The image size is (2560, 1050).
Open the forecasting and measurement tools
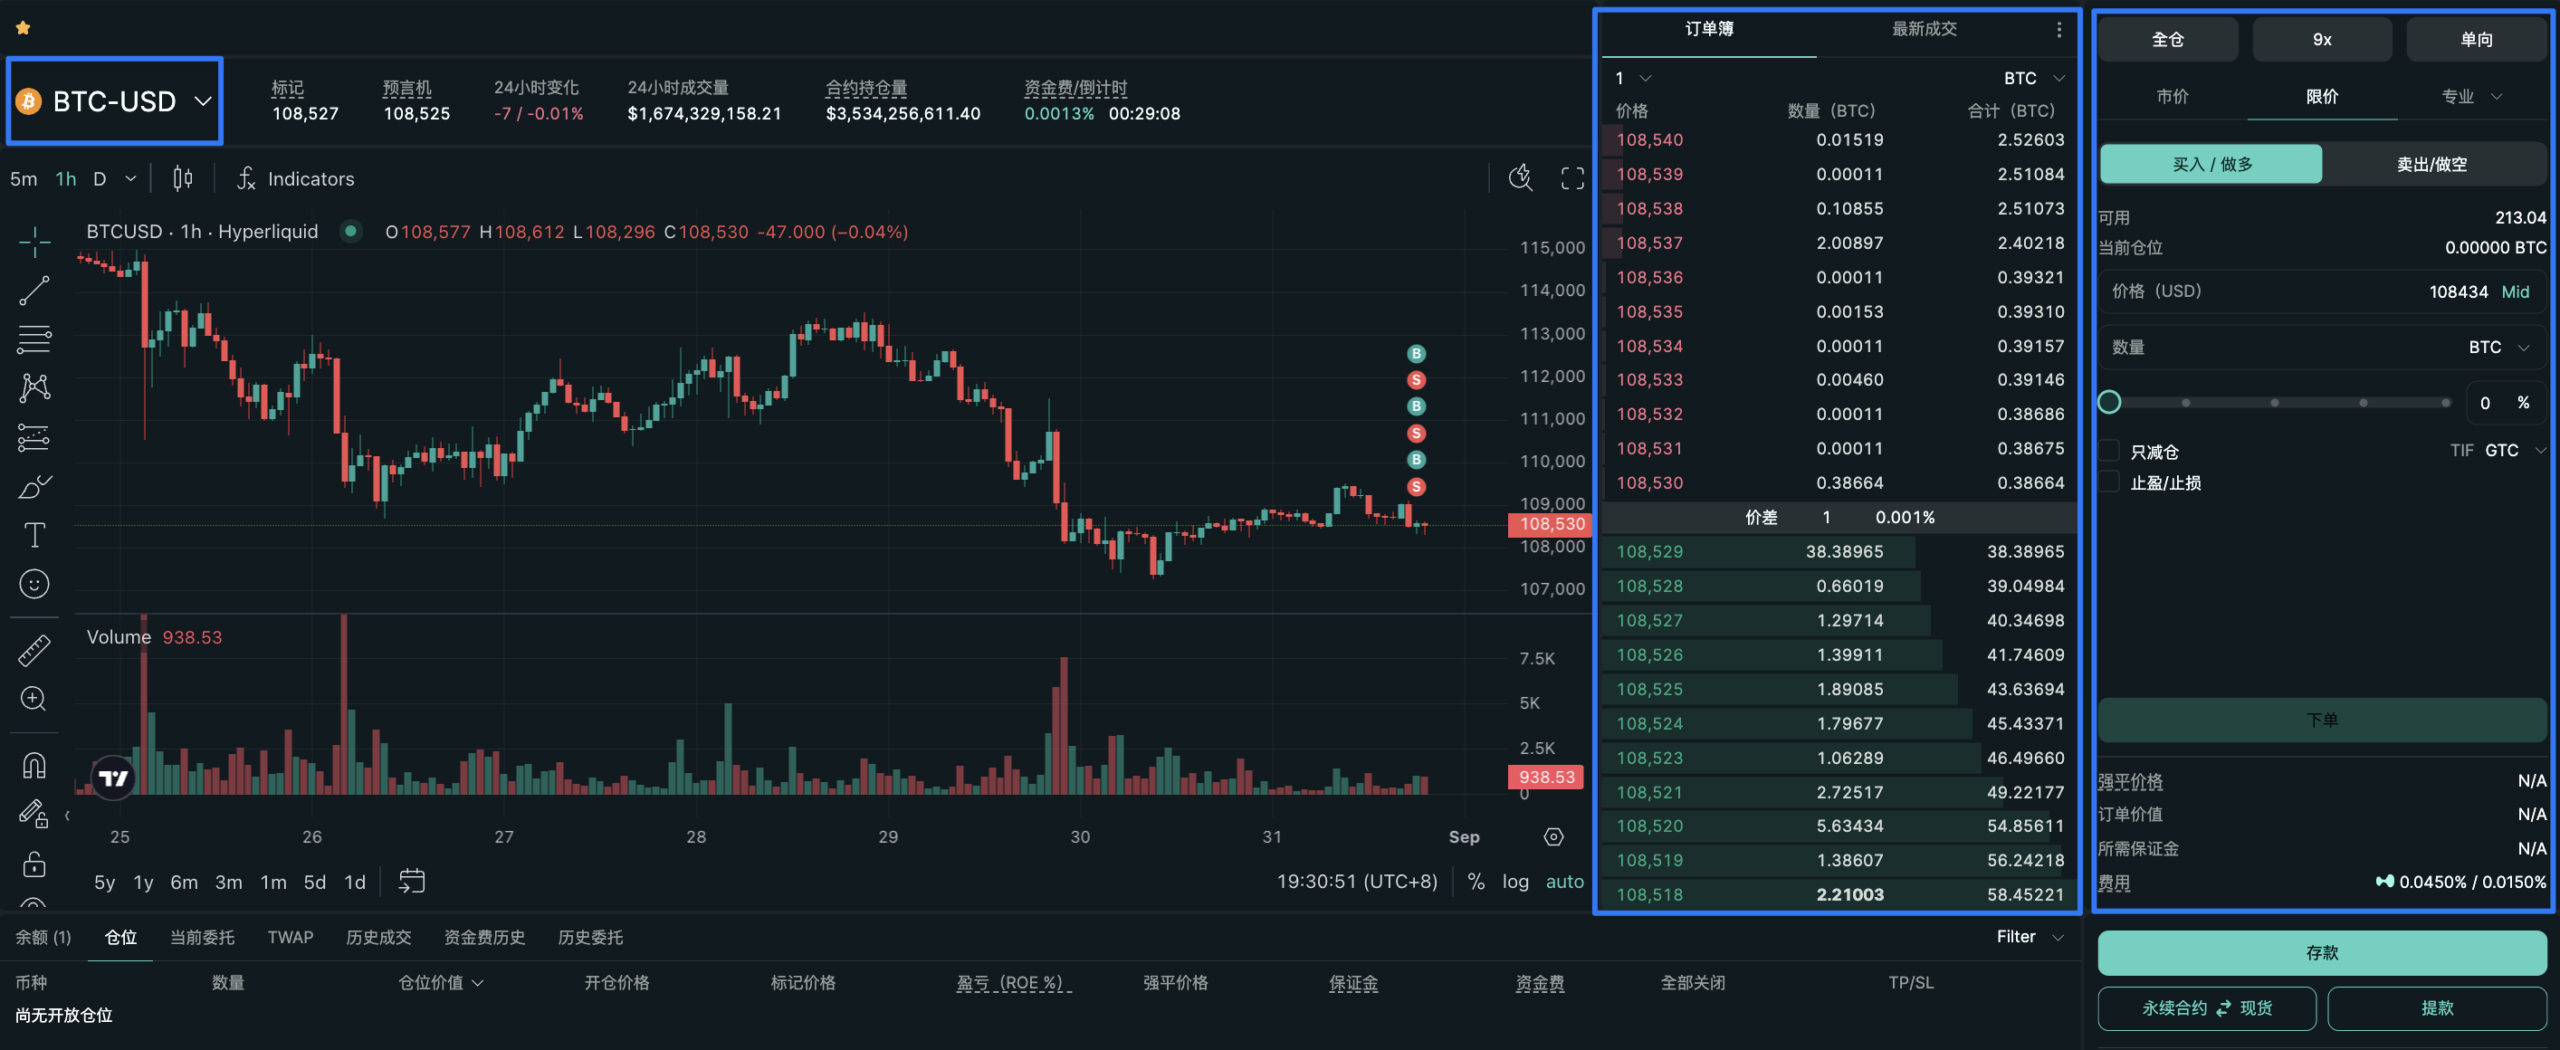click(34, 437)
